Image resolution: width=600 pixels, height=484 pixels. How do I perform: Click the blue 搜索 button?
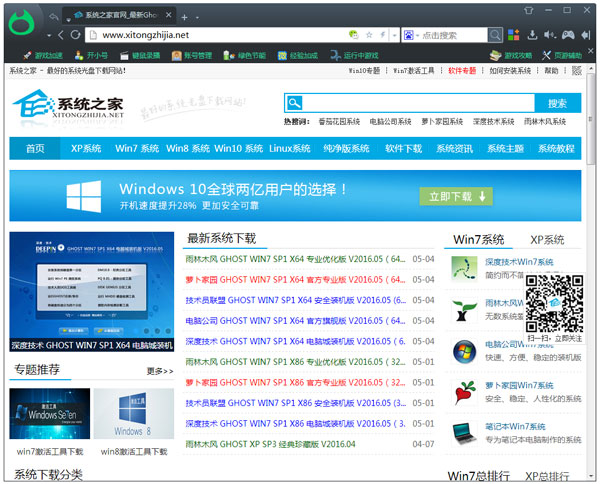pos(557,103)
